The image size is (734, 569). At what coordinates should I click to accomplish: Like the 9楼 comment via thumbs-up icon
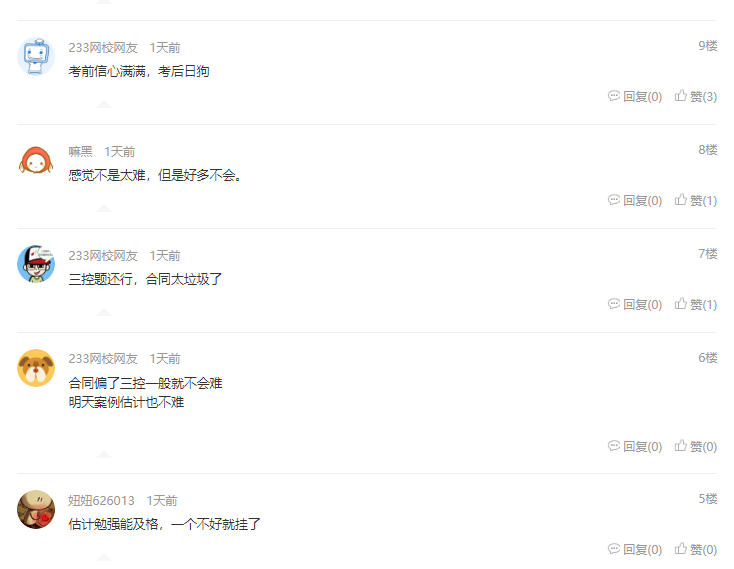(681, 95)
